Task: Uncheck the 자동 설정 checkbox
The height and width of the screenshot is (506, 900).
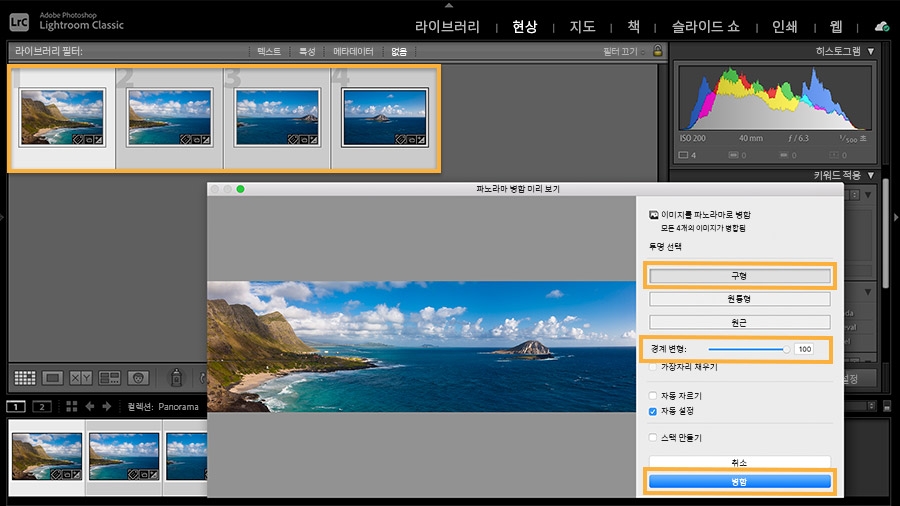Action: (x=653, y=411)
